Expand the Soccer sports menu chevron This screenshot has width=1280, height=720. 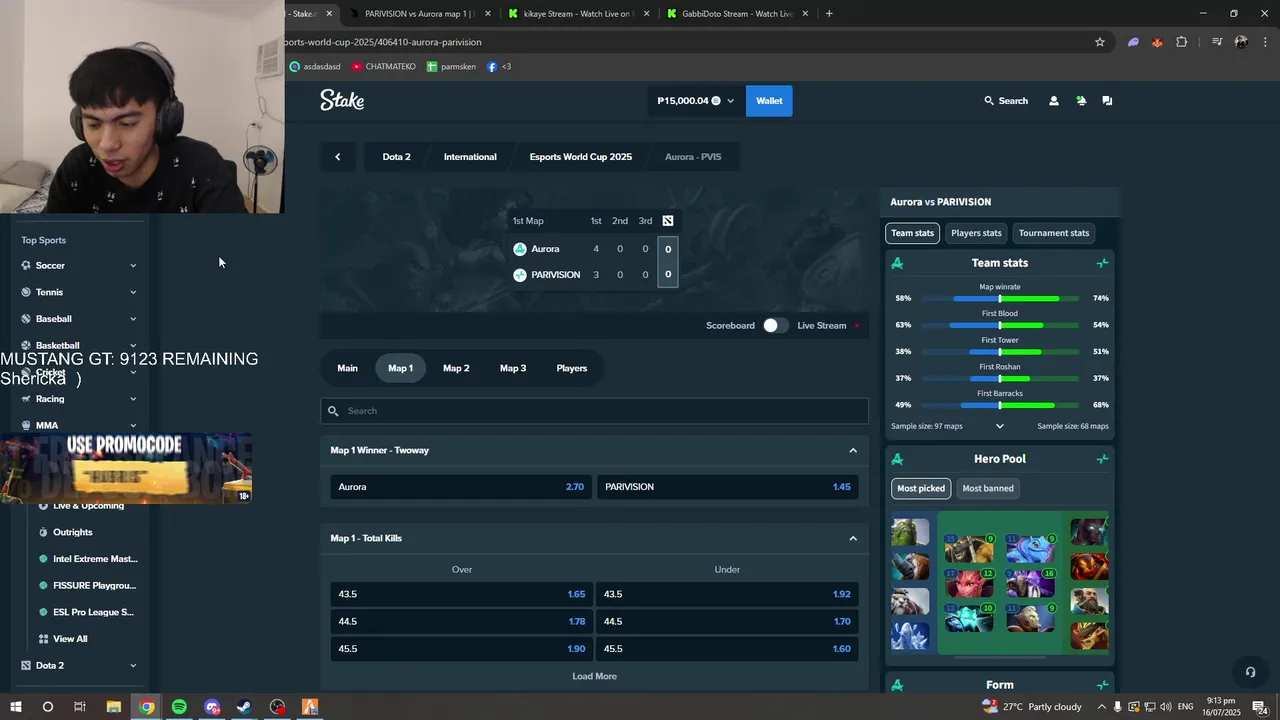coord(133,266)
